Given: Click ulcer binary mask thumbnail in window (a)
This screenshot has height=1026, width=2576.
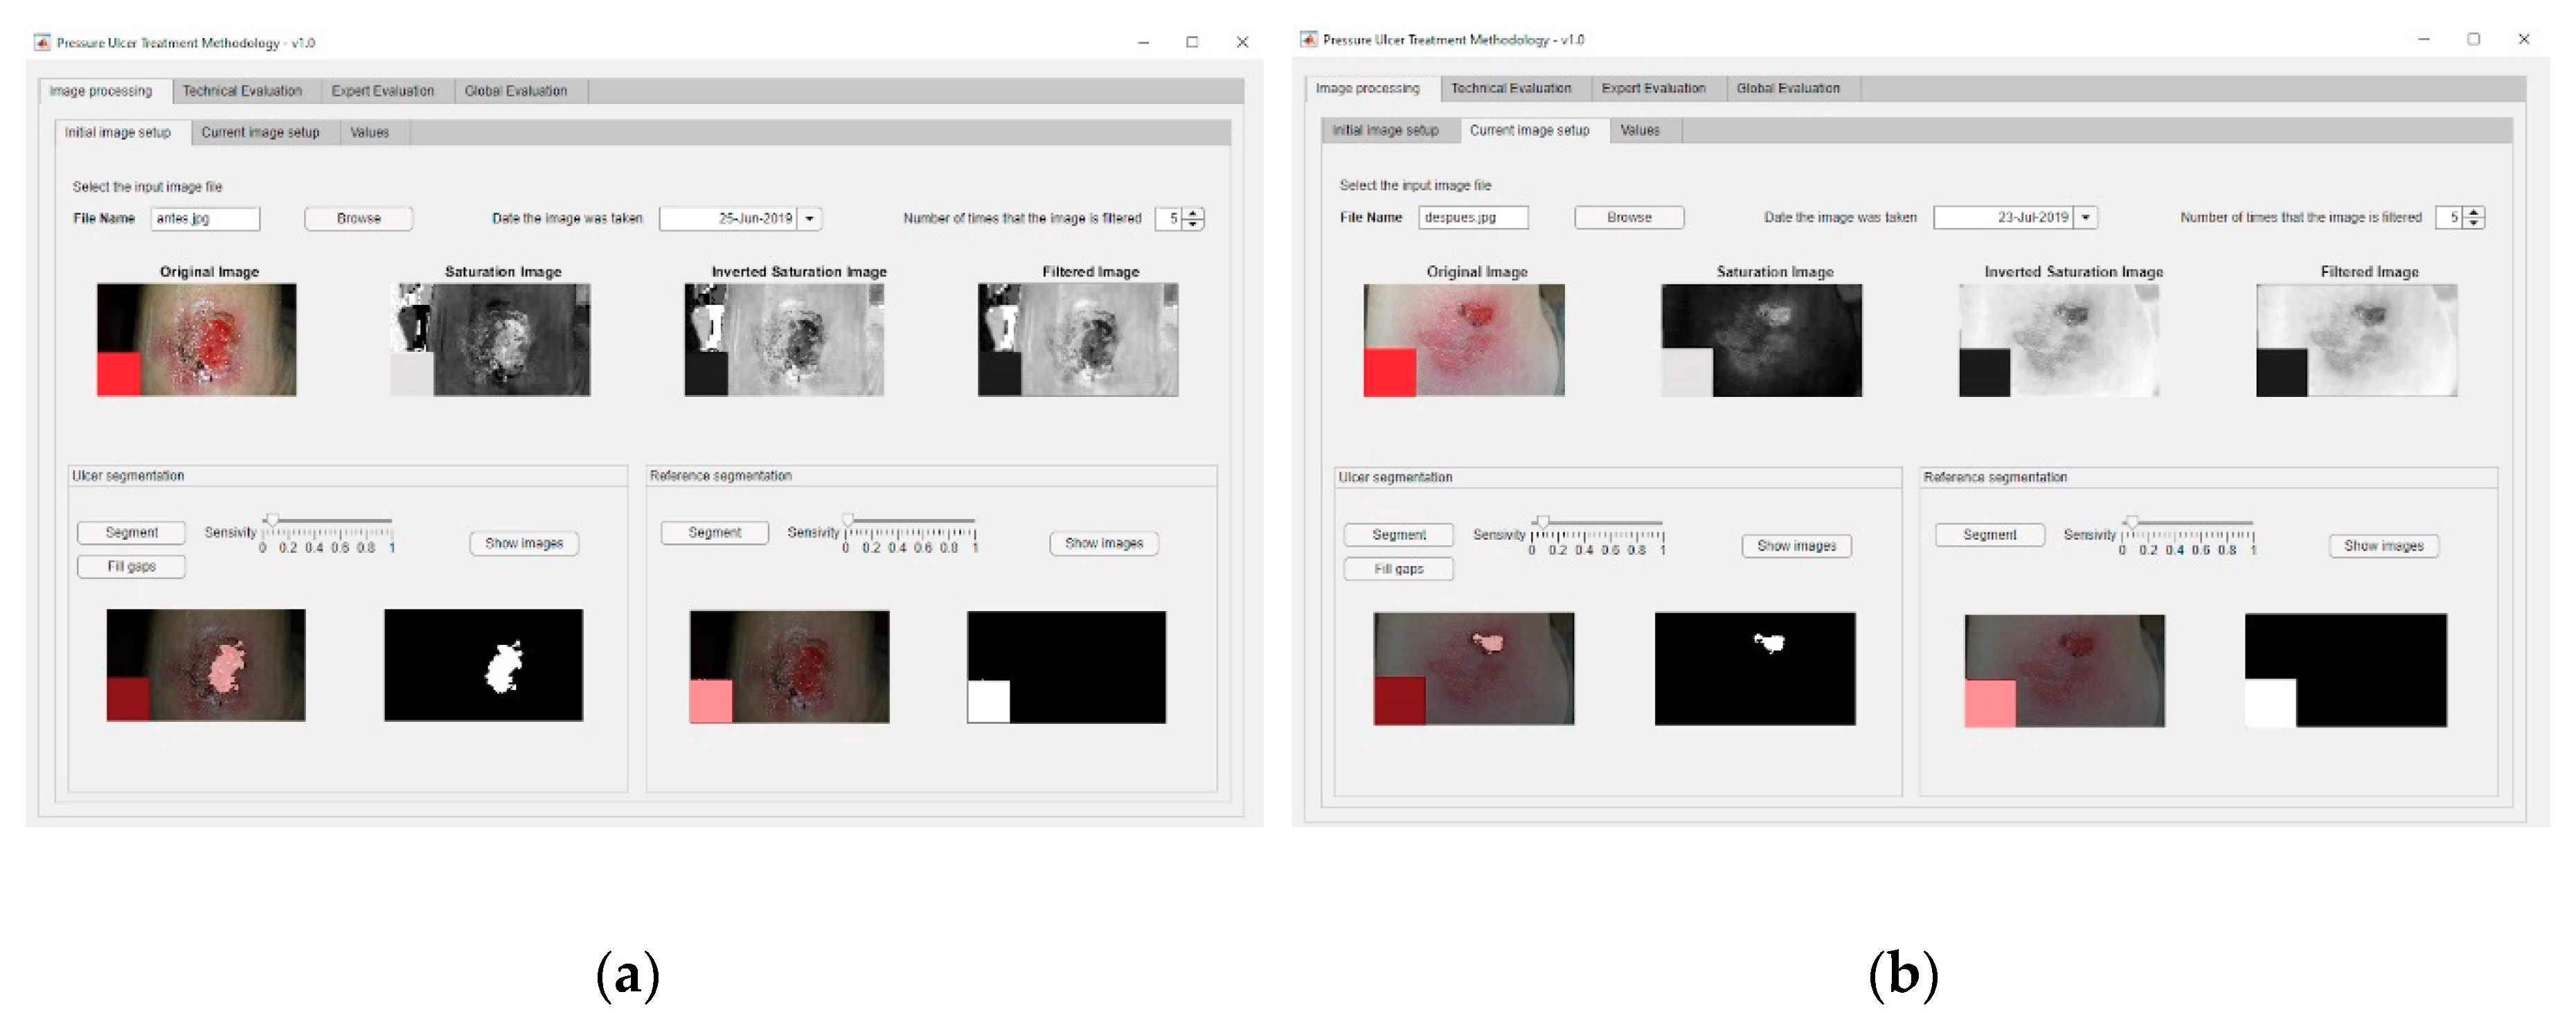Looking at the screenshot, I should point(484,665).
